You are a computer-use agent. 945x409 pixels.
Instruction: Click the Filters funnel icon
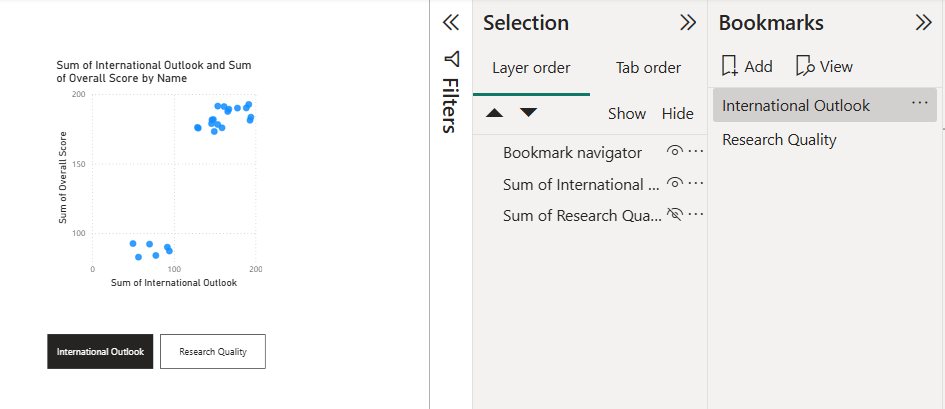451,59
